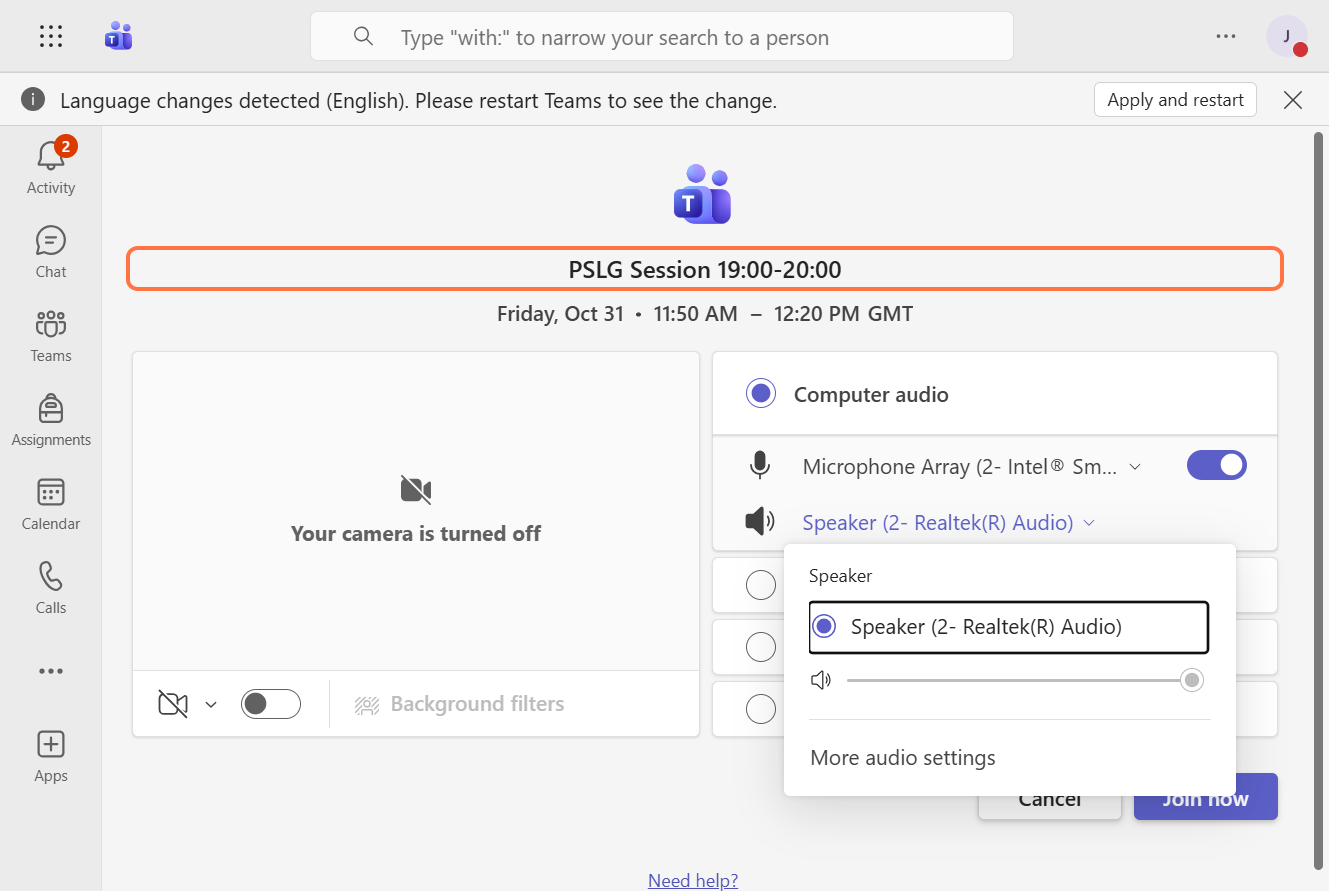Open the Need help? link
Viewport: 1329px width, 891px height.
click(693, 880)
